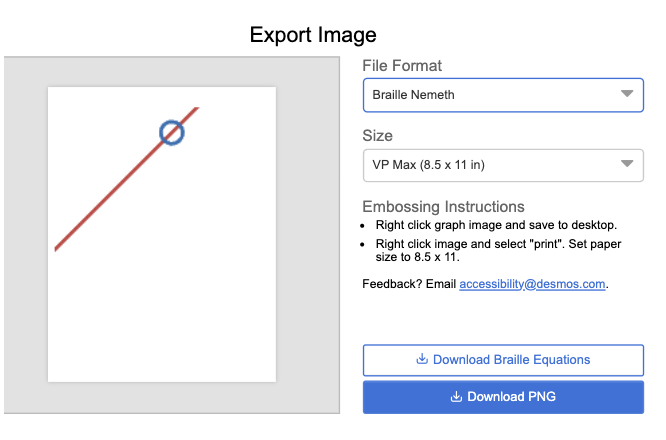Open the Braille Nemeth format selector
Viewport: 666px width, 440px height.
pos(490,95)
